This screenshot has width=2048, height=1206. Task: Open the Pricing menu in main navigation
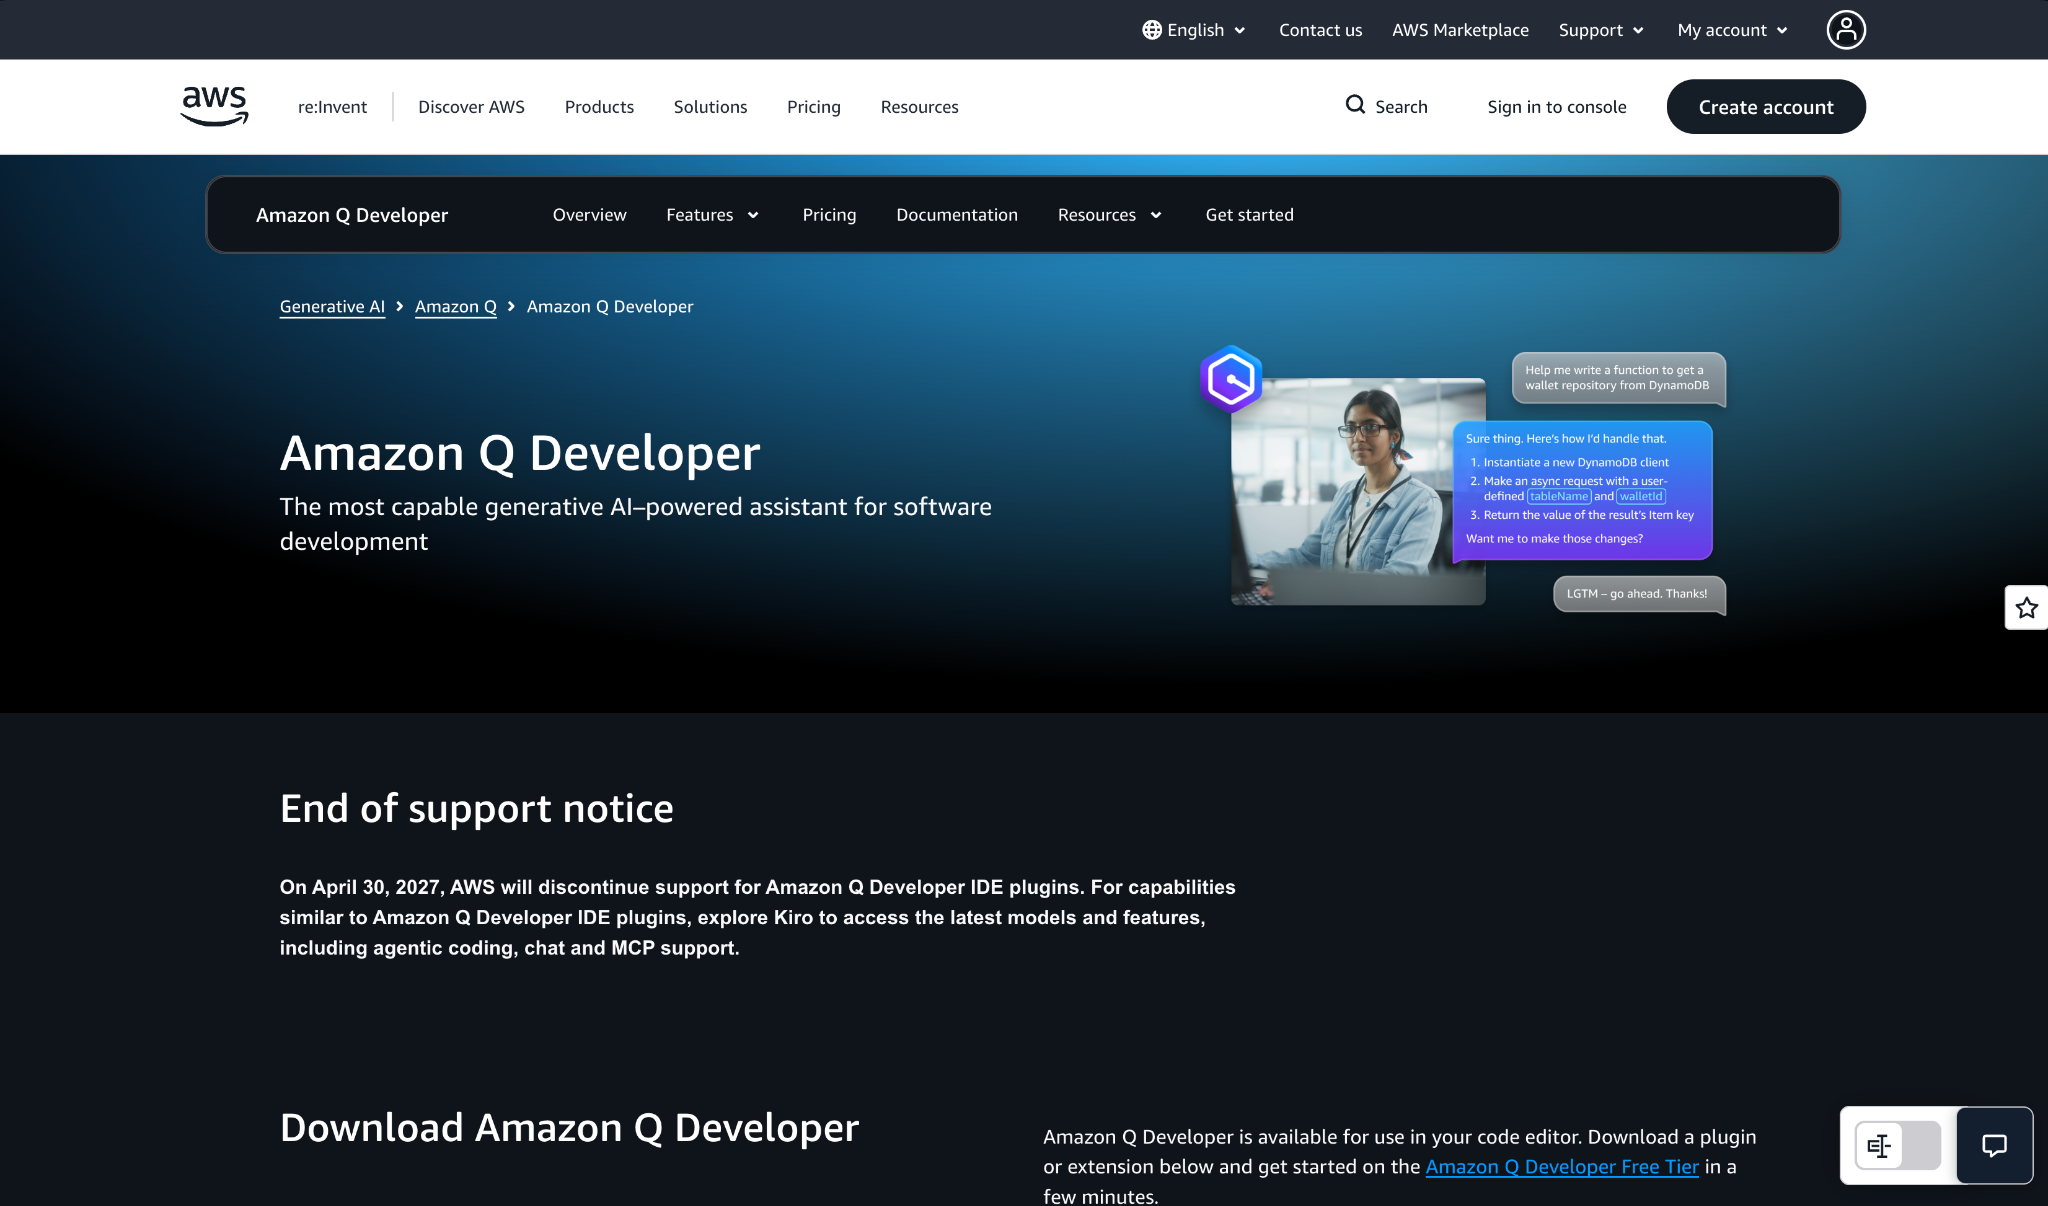(814, 107)
